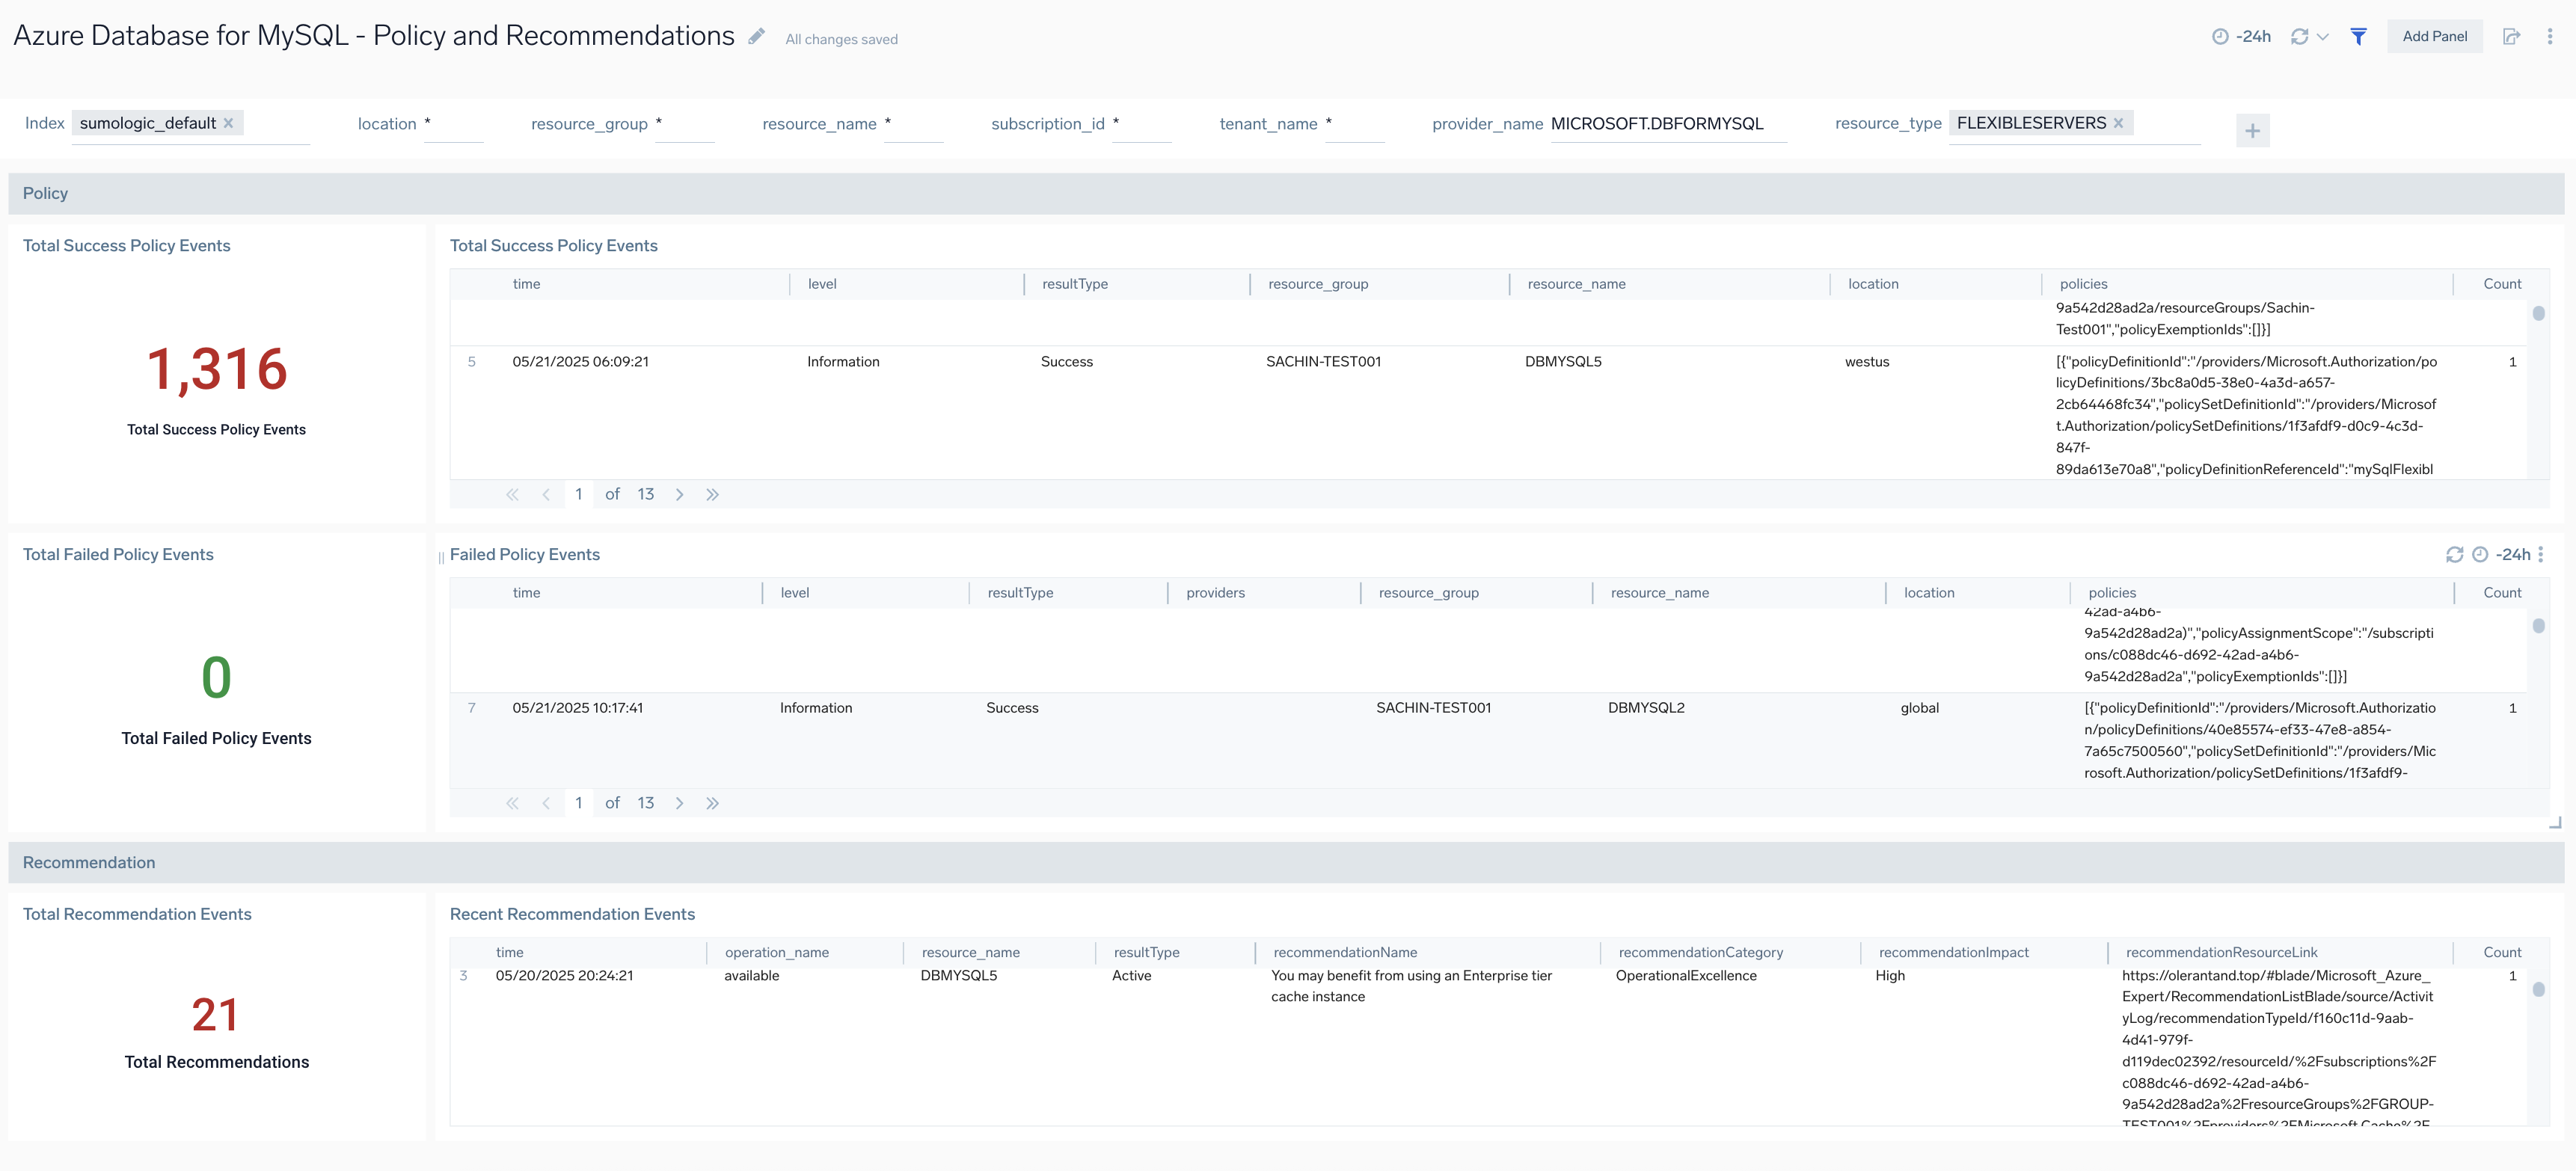This screenshot has height=1171, width=2576.
Task: Add a new filter variable with plus
Action: pos(2252,130)
